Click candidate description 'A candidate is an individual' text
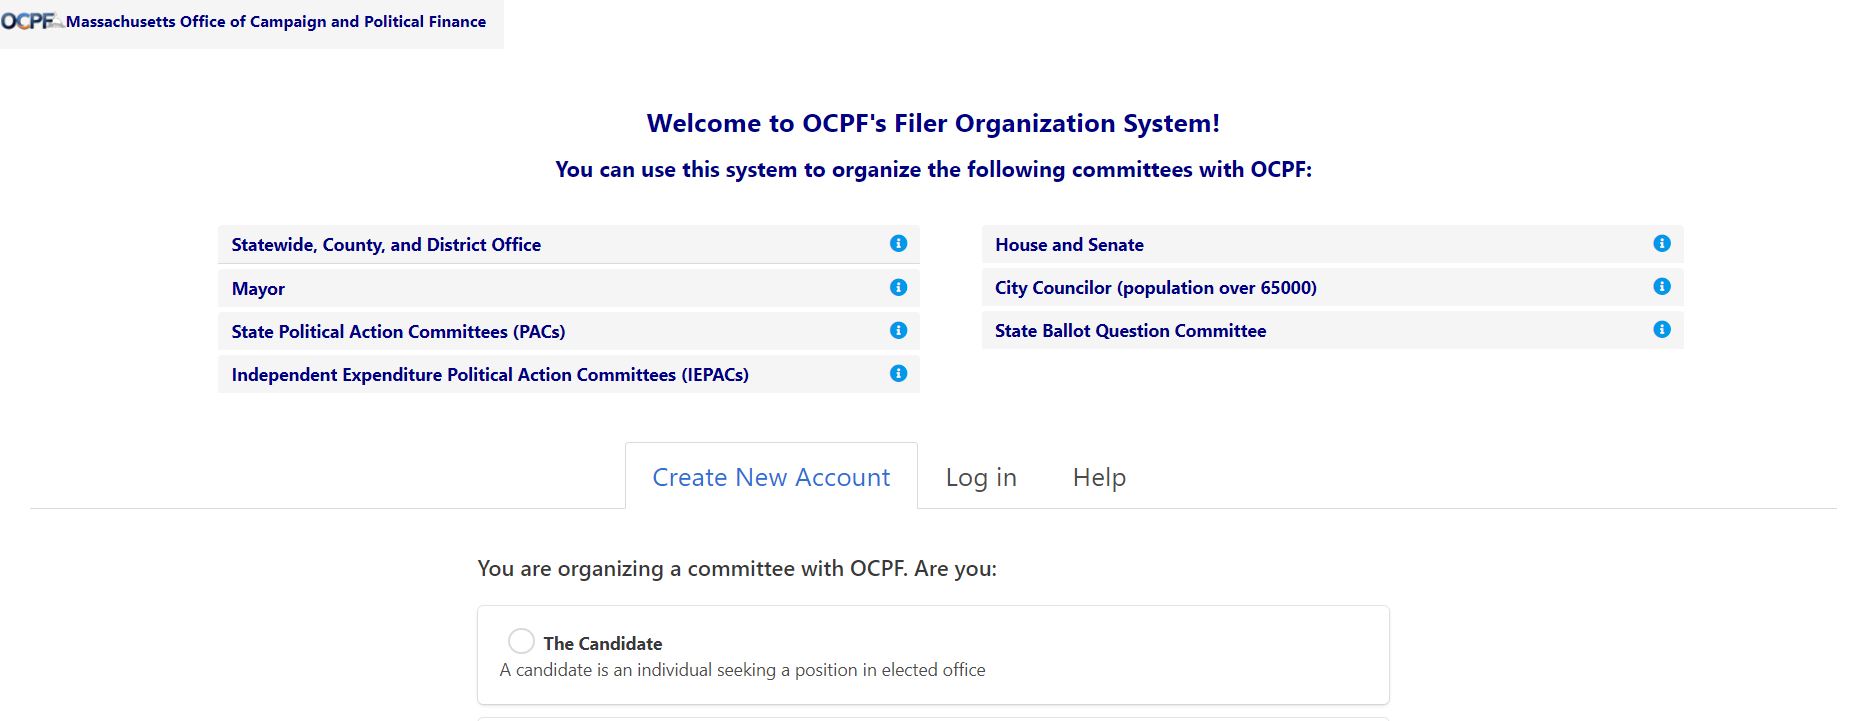 [x=742, y=670]
